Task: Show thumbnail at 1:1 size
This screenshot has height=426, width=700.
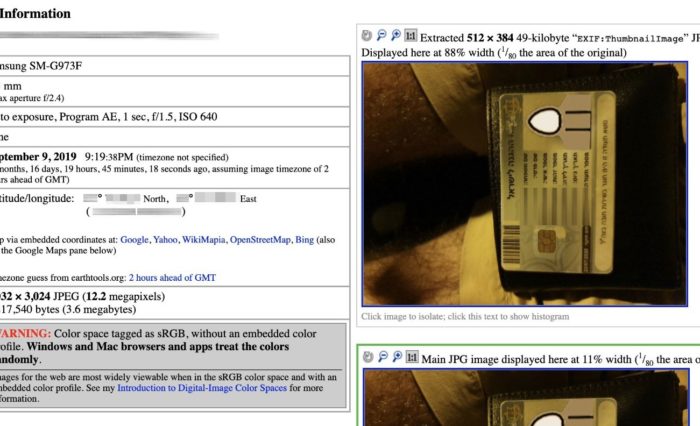Action: [410, 35]
